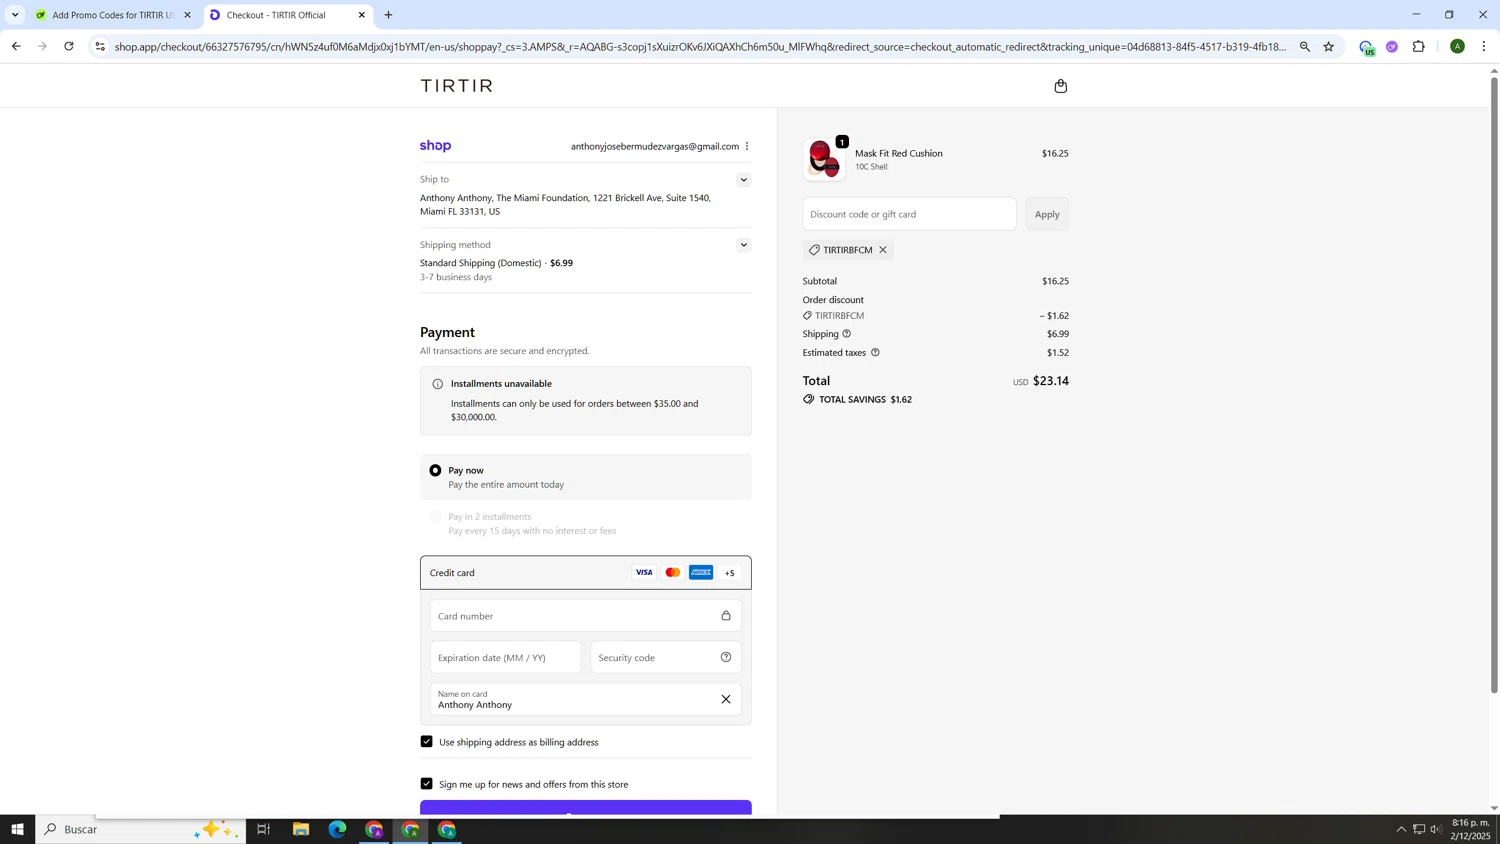Open the Extensions puzzle icon
1500x844 pixels.
(x=1419, y=46)
